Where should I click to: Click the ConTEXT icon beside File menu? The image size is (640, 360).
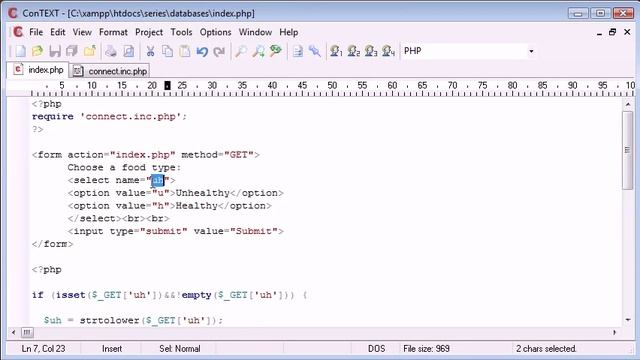pyautogui.click(x=18, y=32)
